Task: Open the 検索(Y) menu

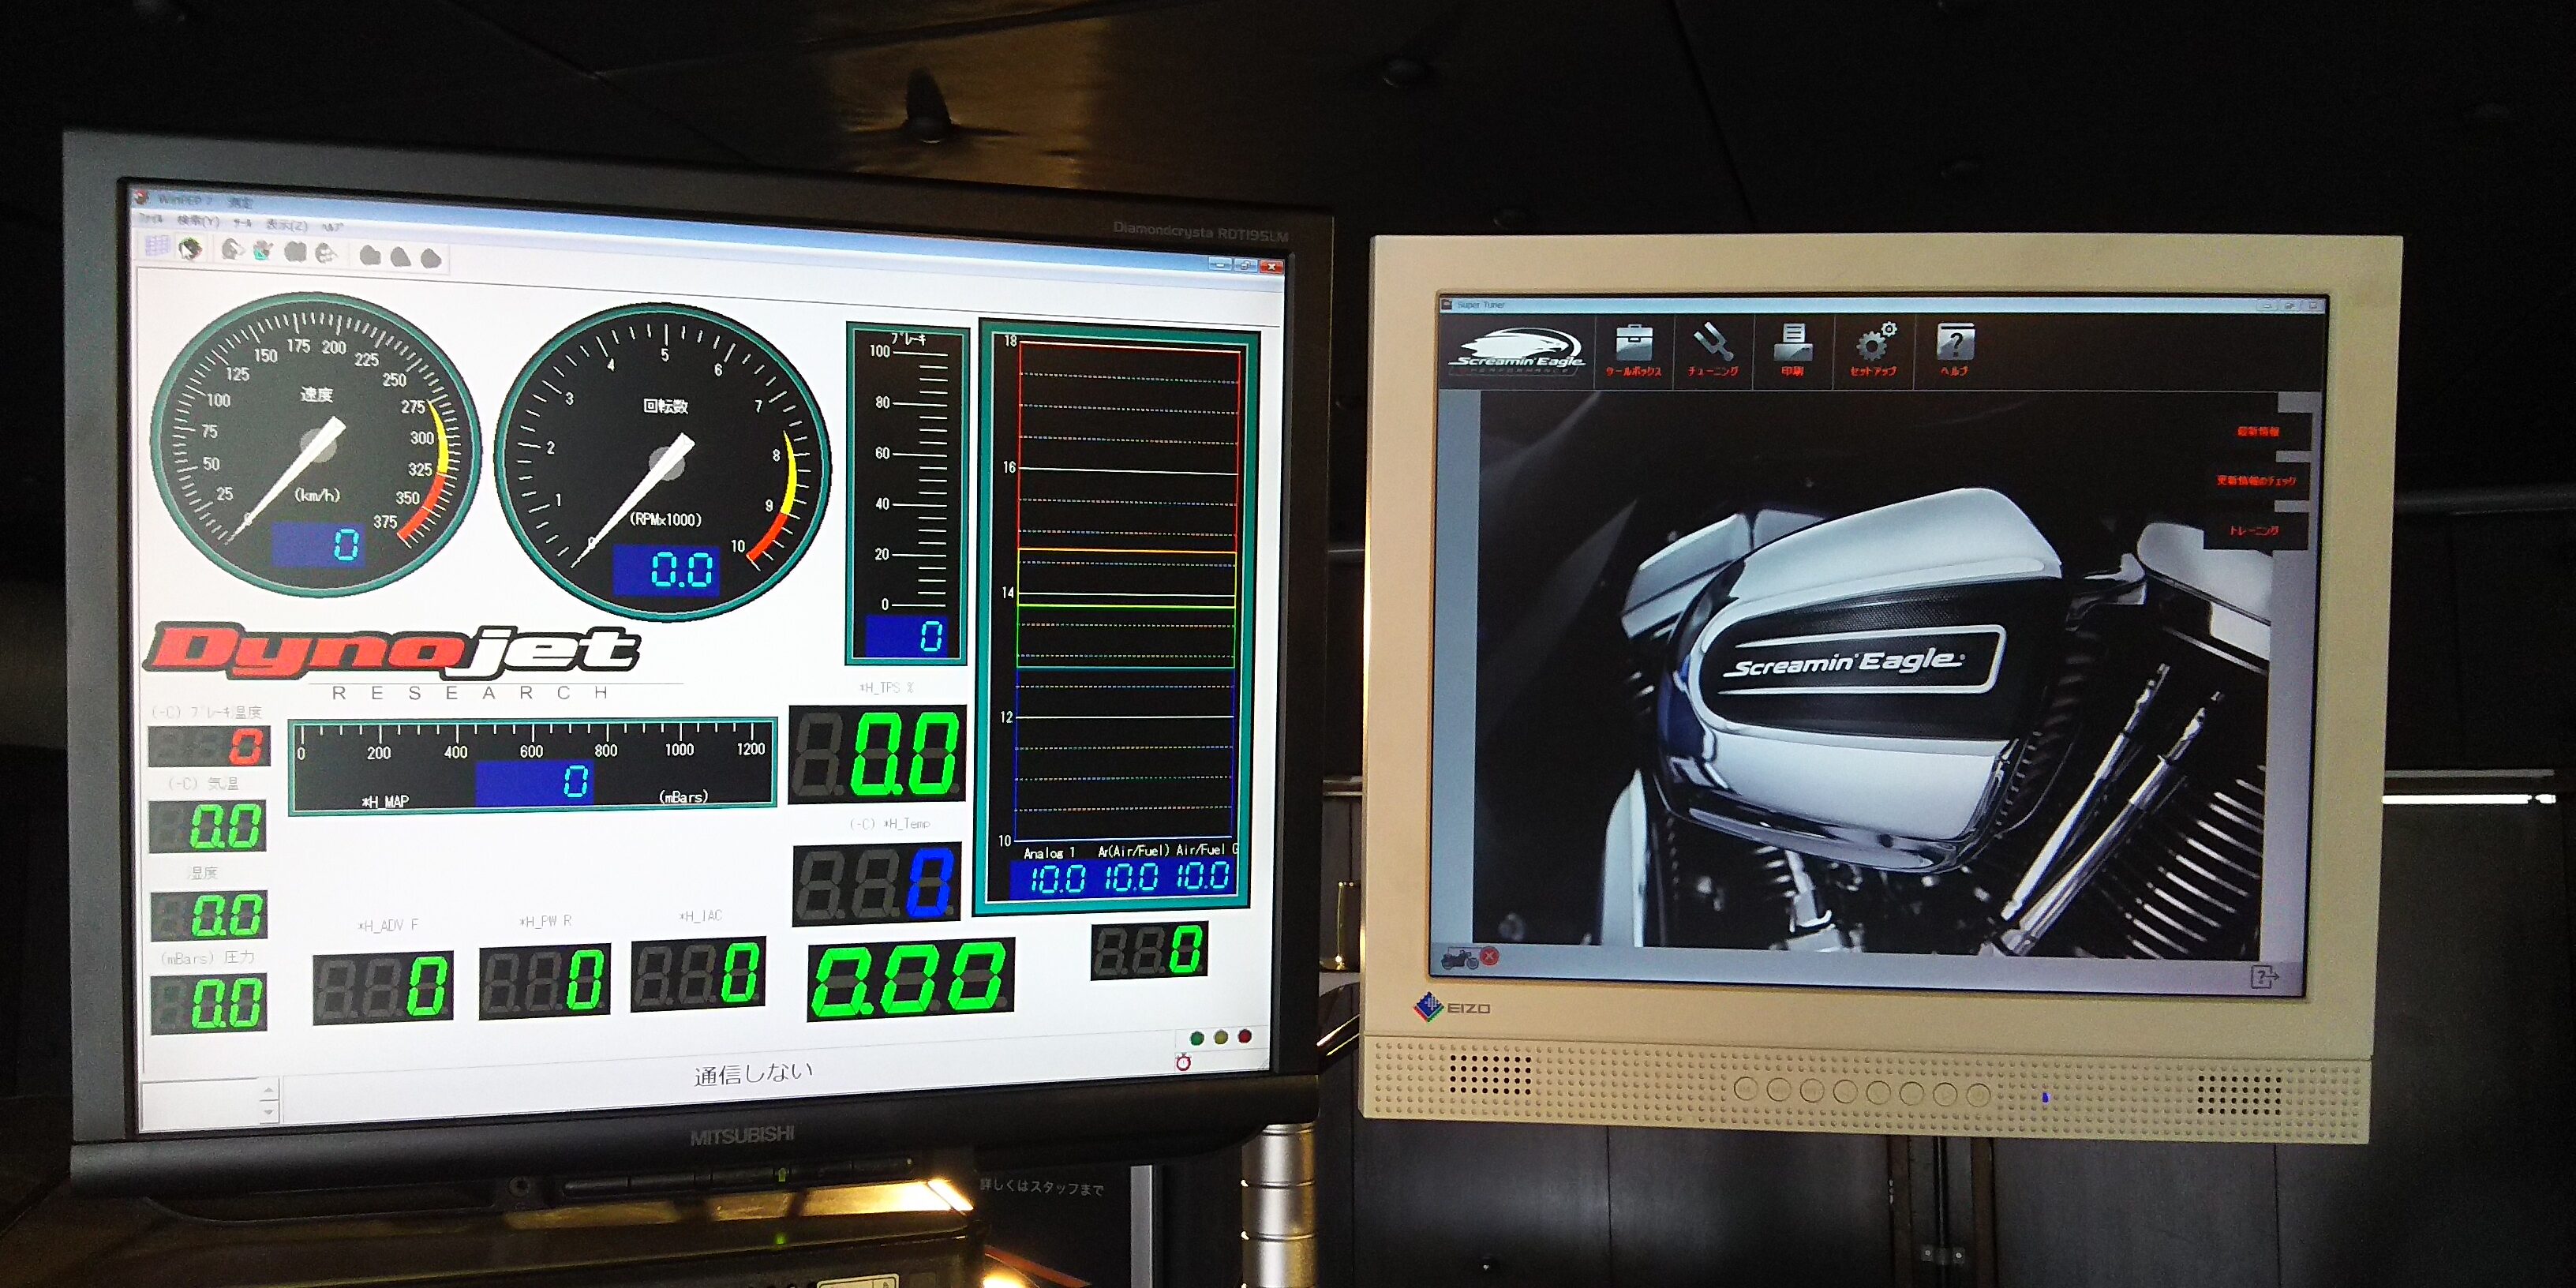Action: click(x=198, y=221)
